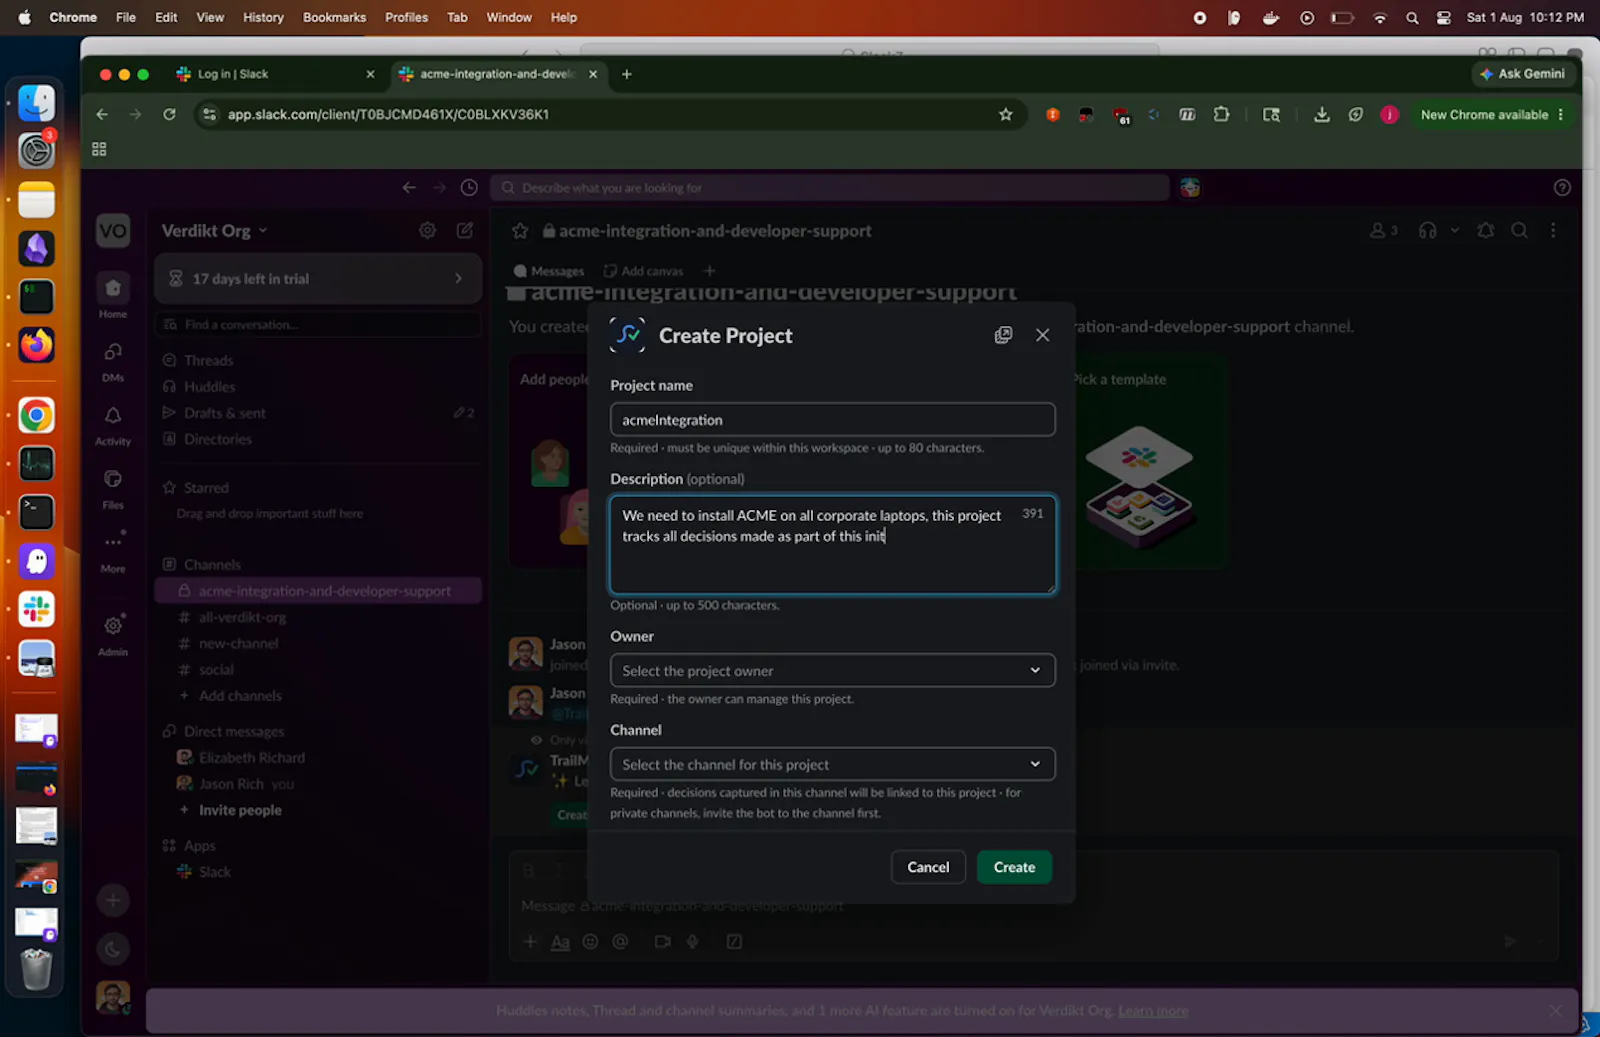Image resolution: width=1600 pixels, height=1037 pixels.
Task: Open More options in sidebar
Action: click(113, 552)
